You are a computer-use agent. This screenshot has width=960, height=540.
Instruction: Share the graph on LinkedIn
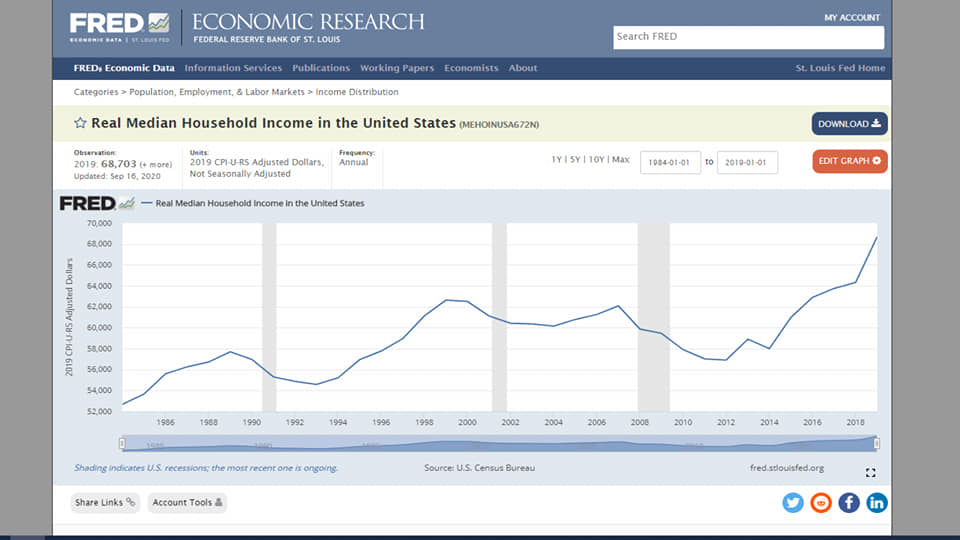(x=877, y=502)
